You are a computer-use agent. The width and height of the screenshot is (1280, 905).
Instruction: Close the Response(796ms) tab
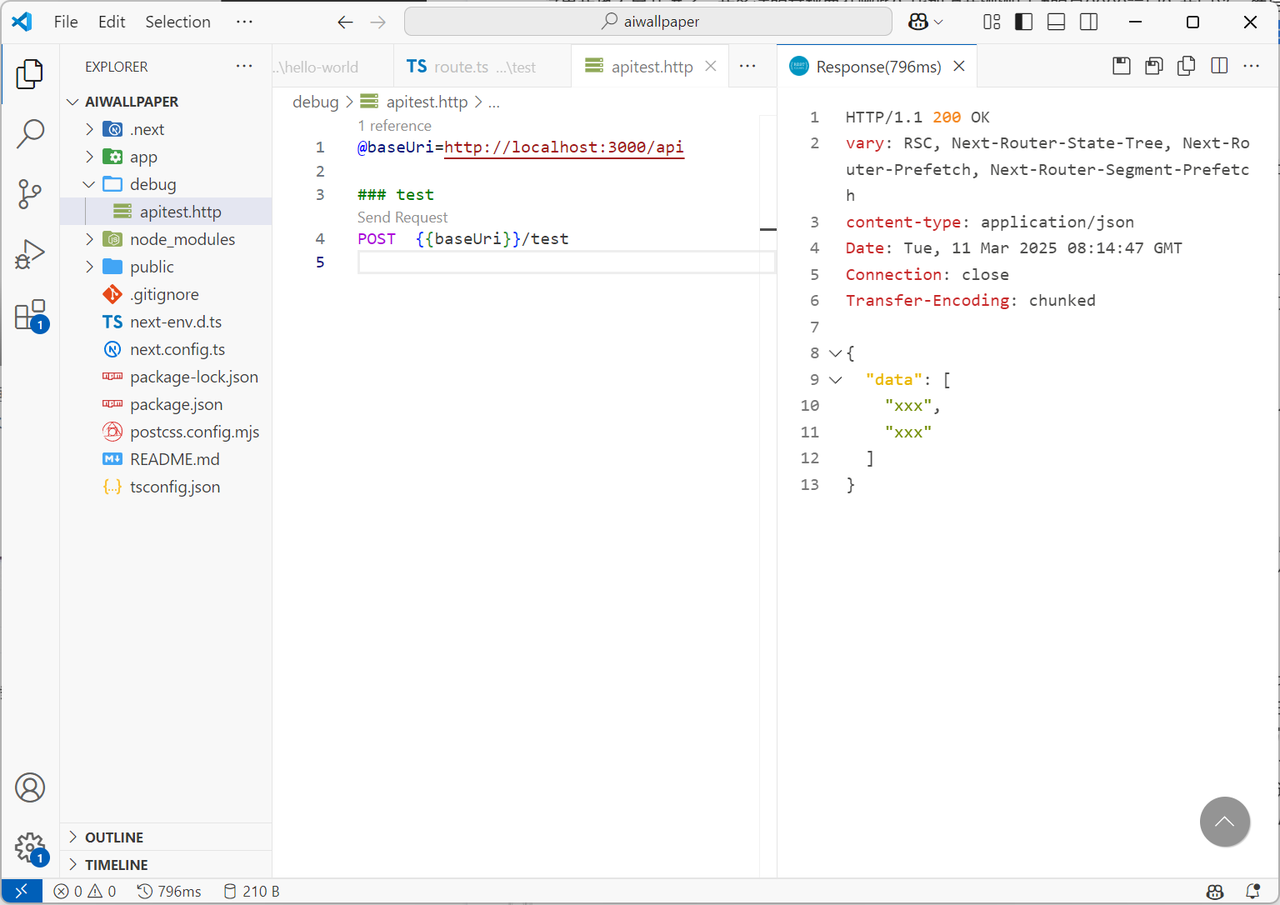[959, 66]
